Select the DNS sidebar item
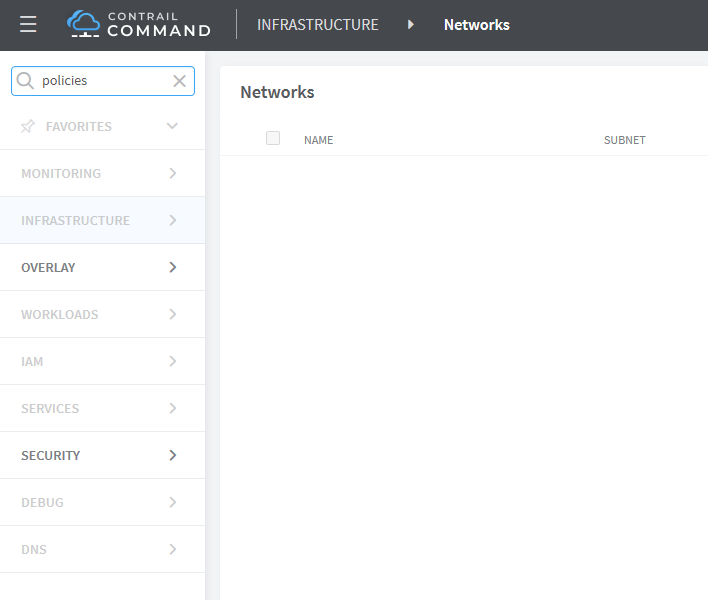 (34, 549)
